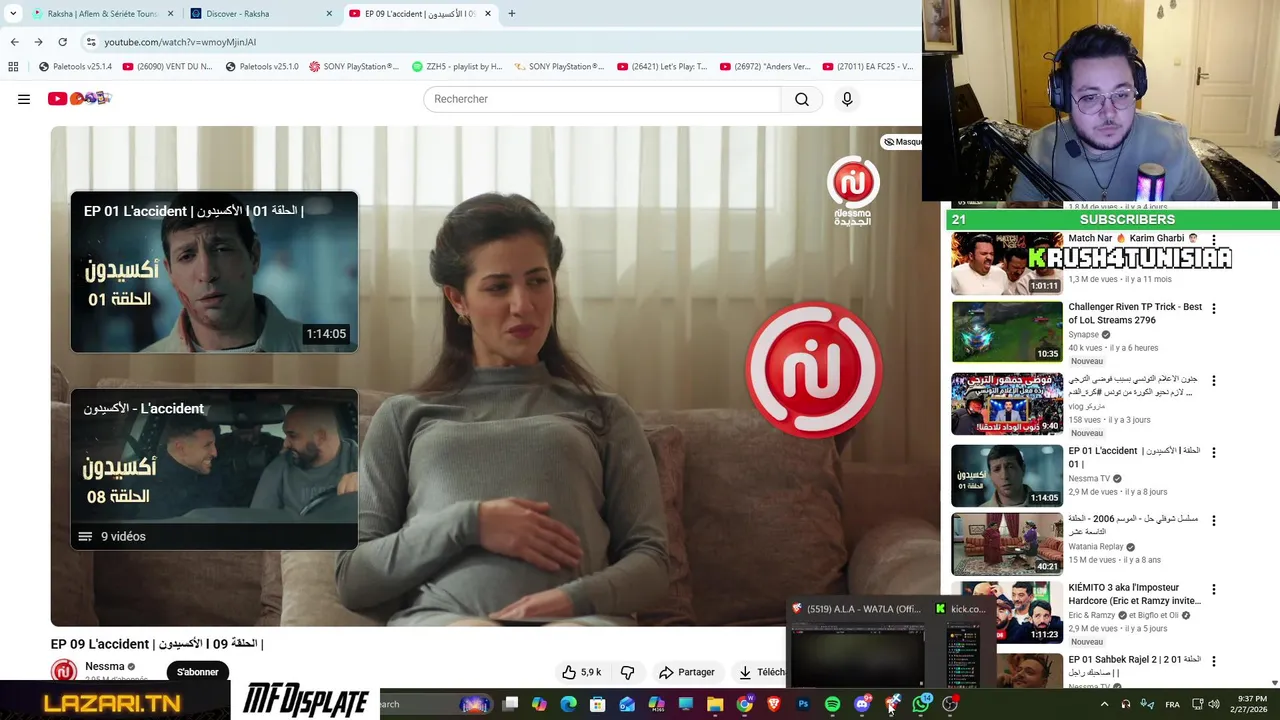Open the YouTube guide hamburger menu
Viewport: 1280px width, 720px height.
24,99
